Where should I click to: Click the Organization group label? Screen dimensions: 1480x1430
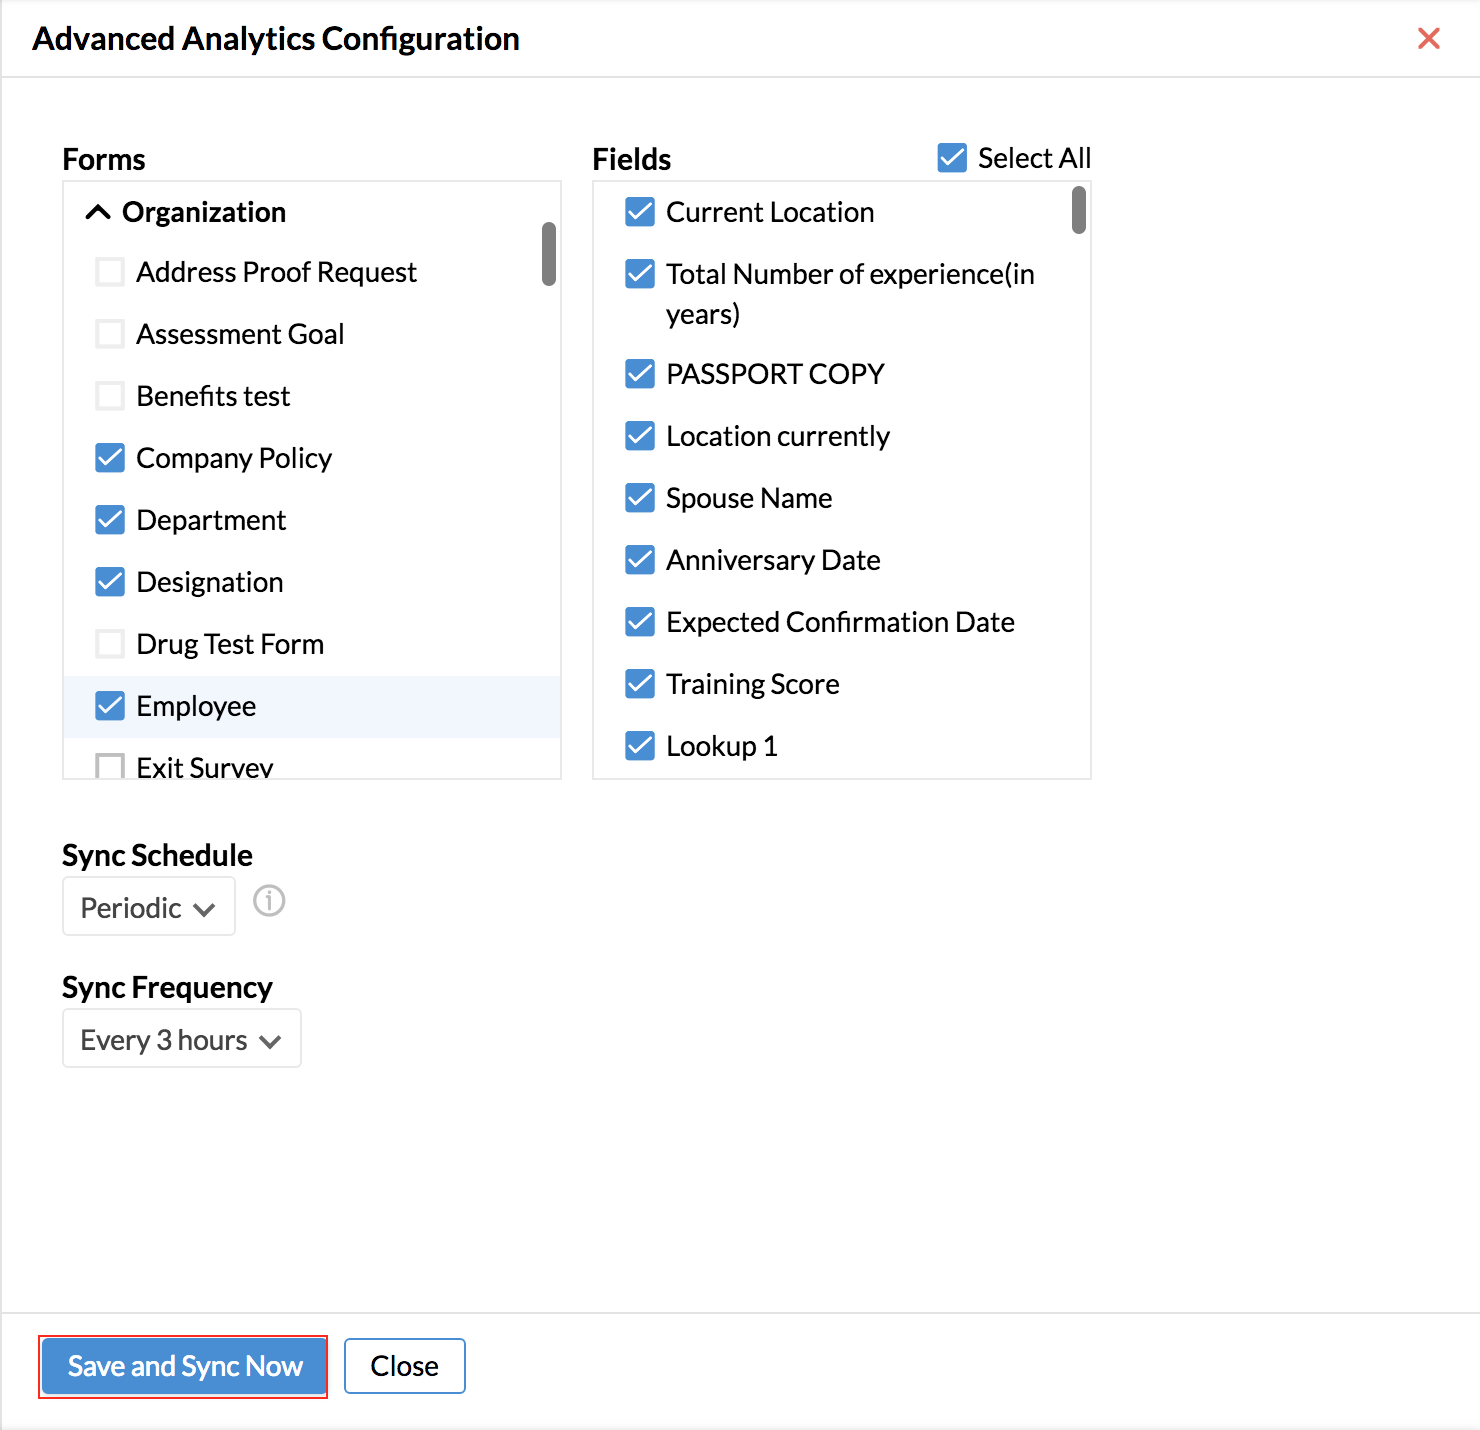tap(204, 212)
